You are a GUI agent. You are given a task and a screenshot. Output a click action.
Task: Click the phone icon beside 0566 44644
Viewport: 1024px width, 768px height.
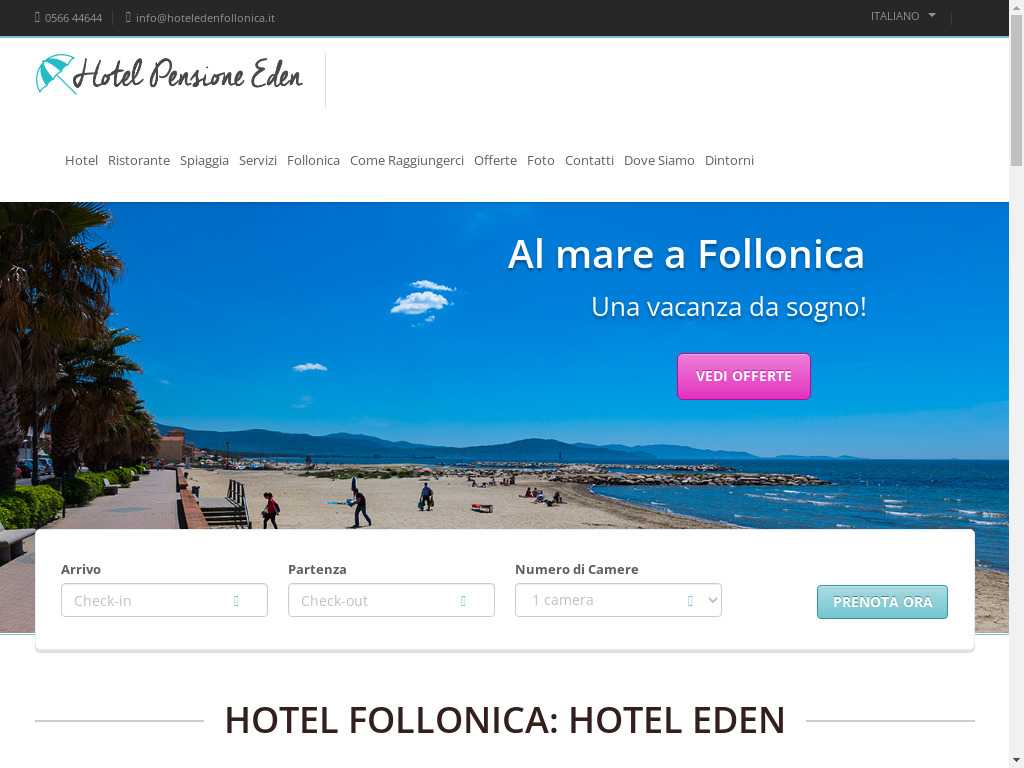37,18
